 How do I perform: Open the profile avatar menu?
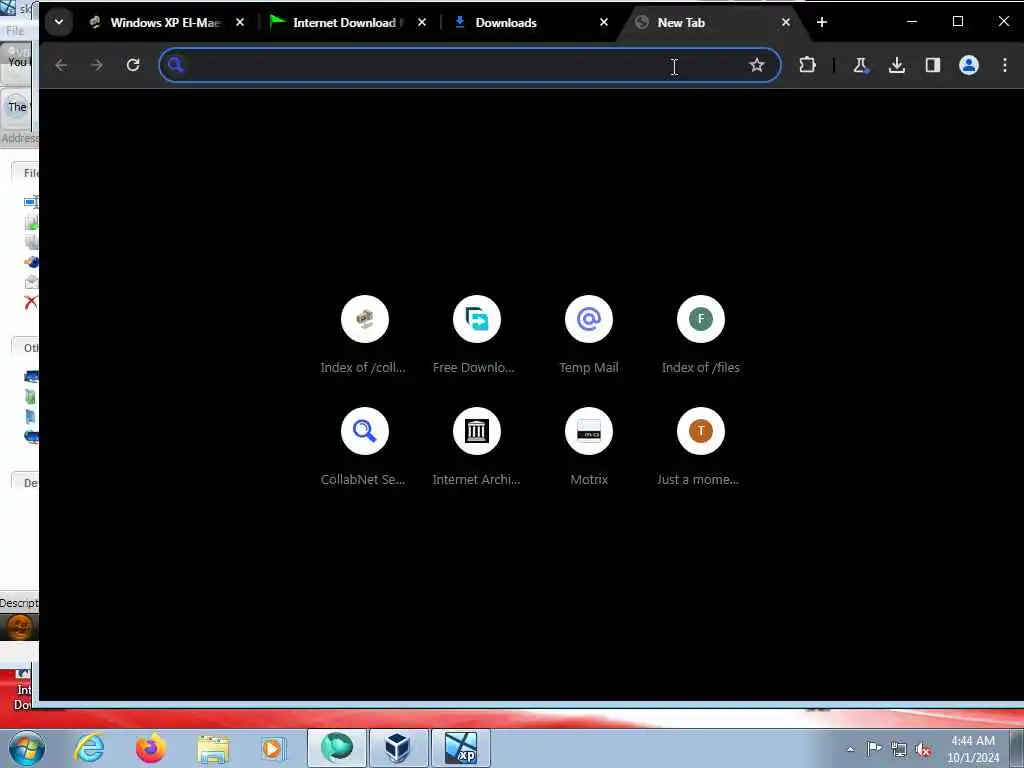(x=968, y=65)
